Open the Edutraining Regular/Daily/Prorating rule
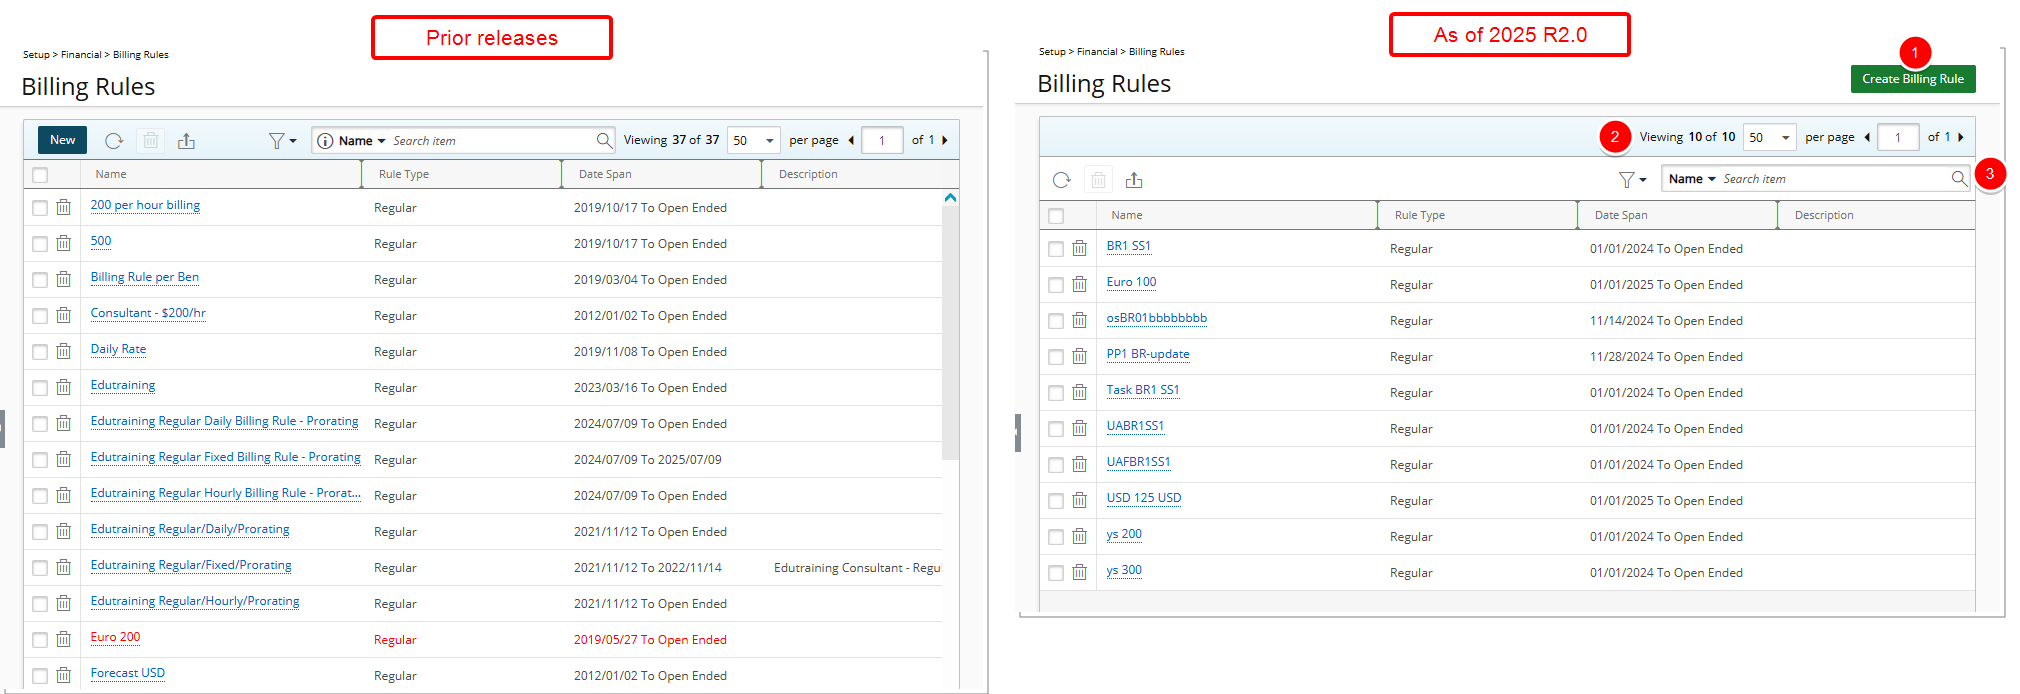The image size is (2020, 694). pos(190,529)
